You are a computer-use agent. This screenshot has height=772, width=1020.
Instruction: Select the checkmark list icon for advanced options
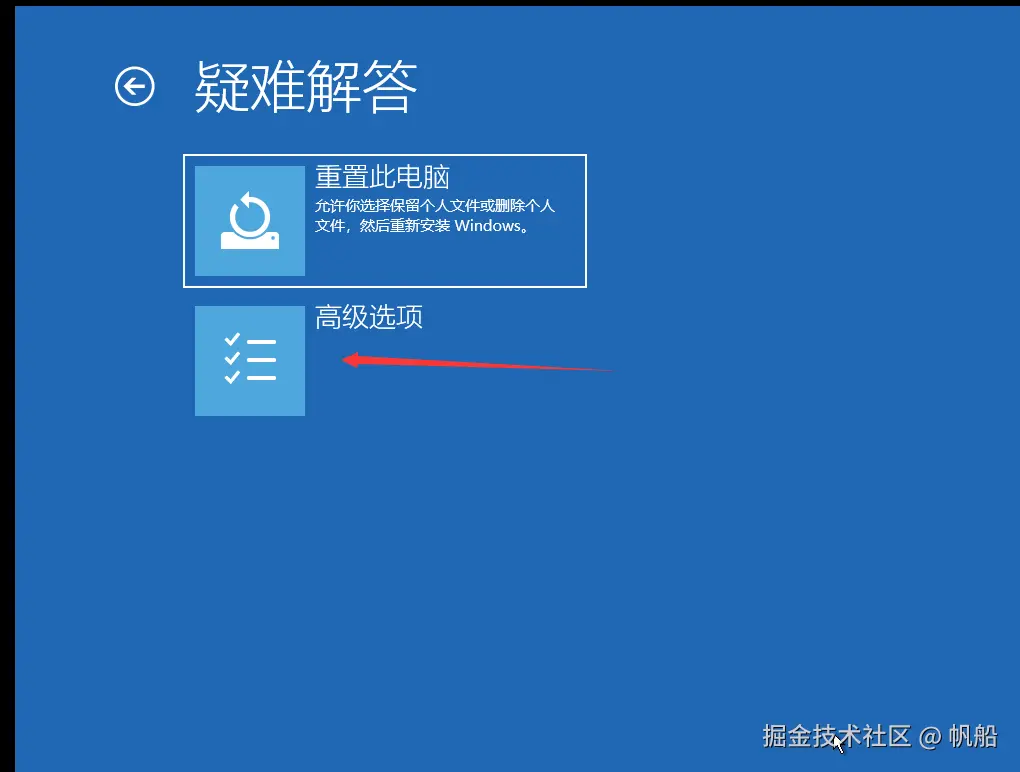249,360
